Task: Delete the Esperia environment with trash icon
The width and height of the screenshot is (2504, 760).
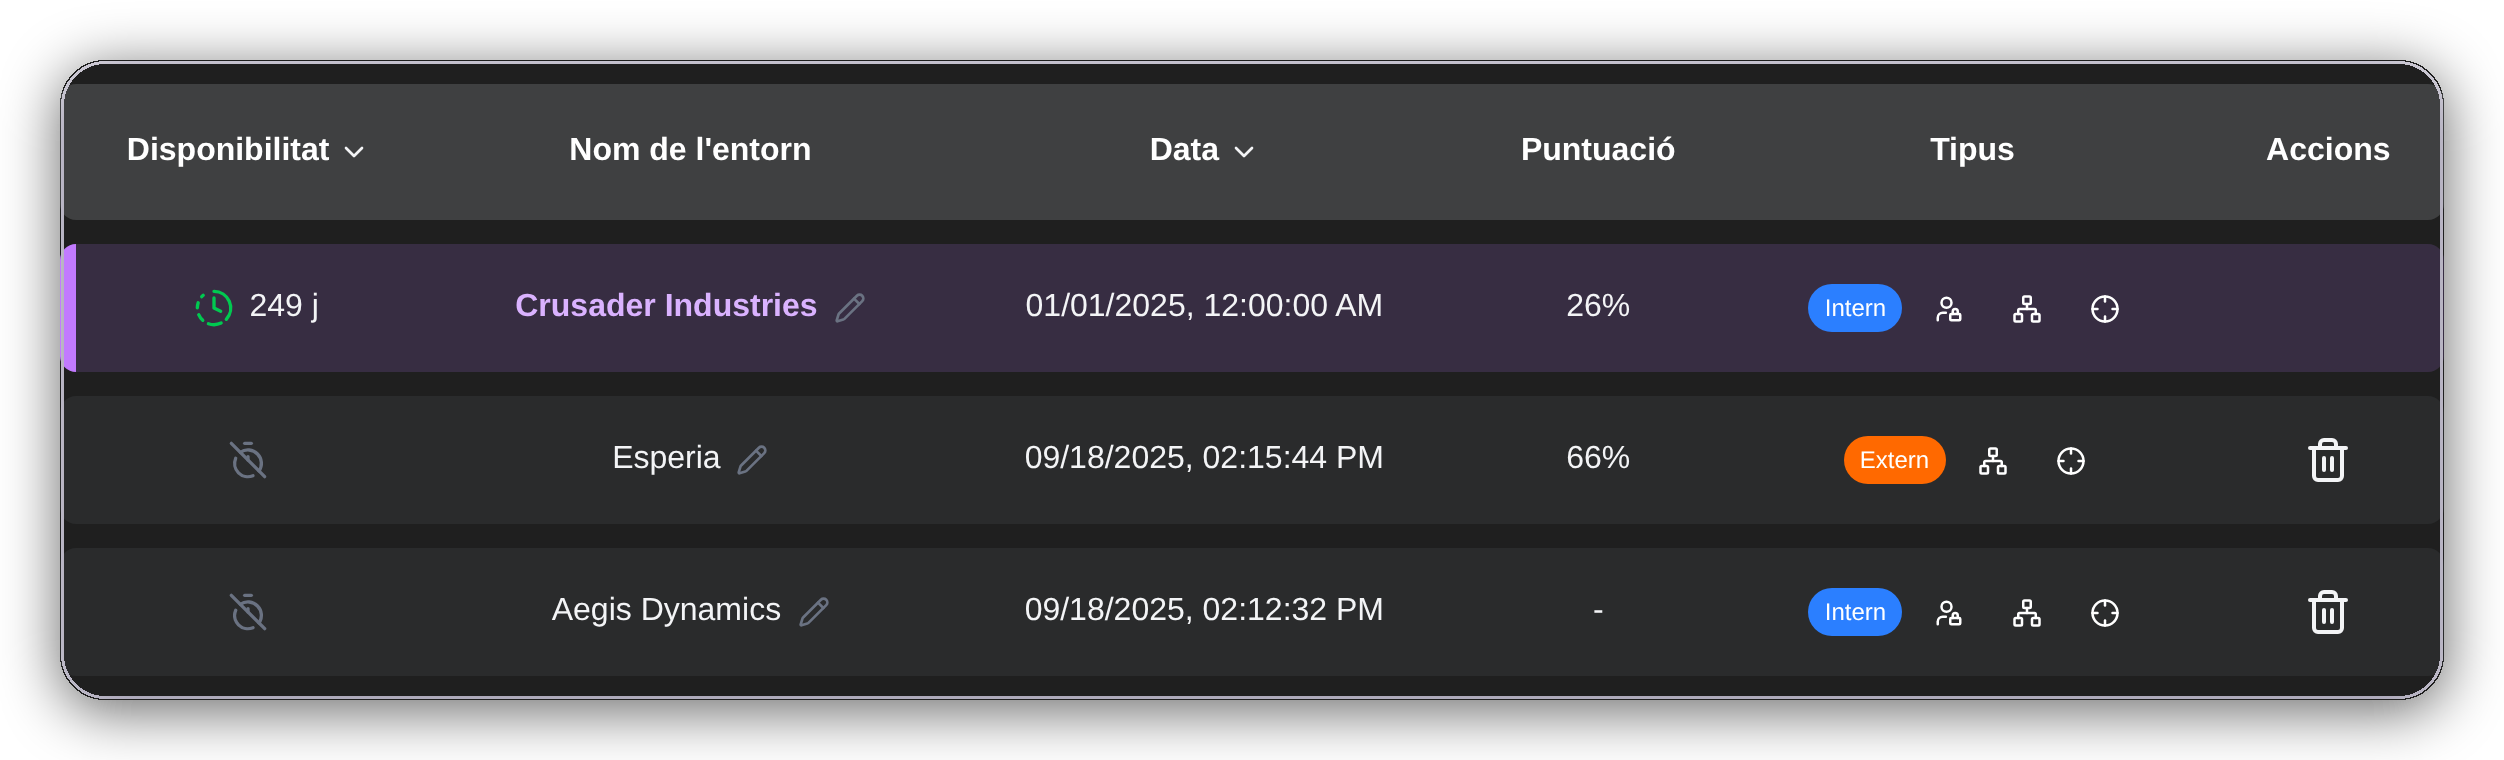Action: pyautogui.click(x=2327, y=460)
